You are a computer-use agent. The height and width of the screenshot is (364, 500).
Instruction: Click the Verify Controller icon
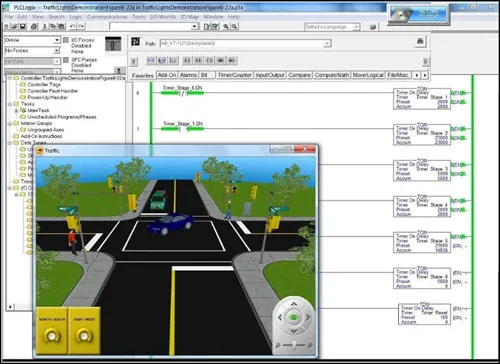click(215, 26)
